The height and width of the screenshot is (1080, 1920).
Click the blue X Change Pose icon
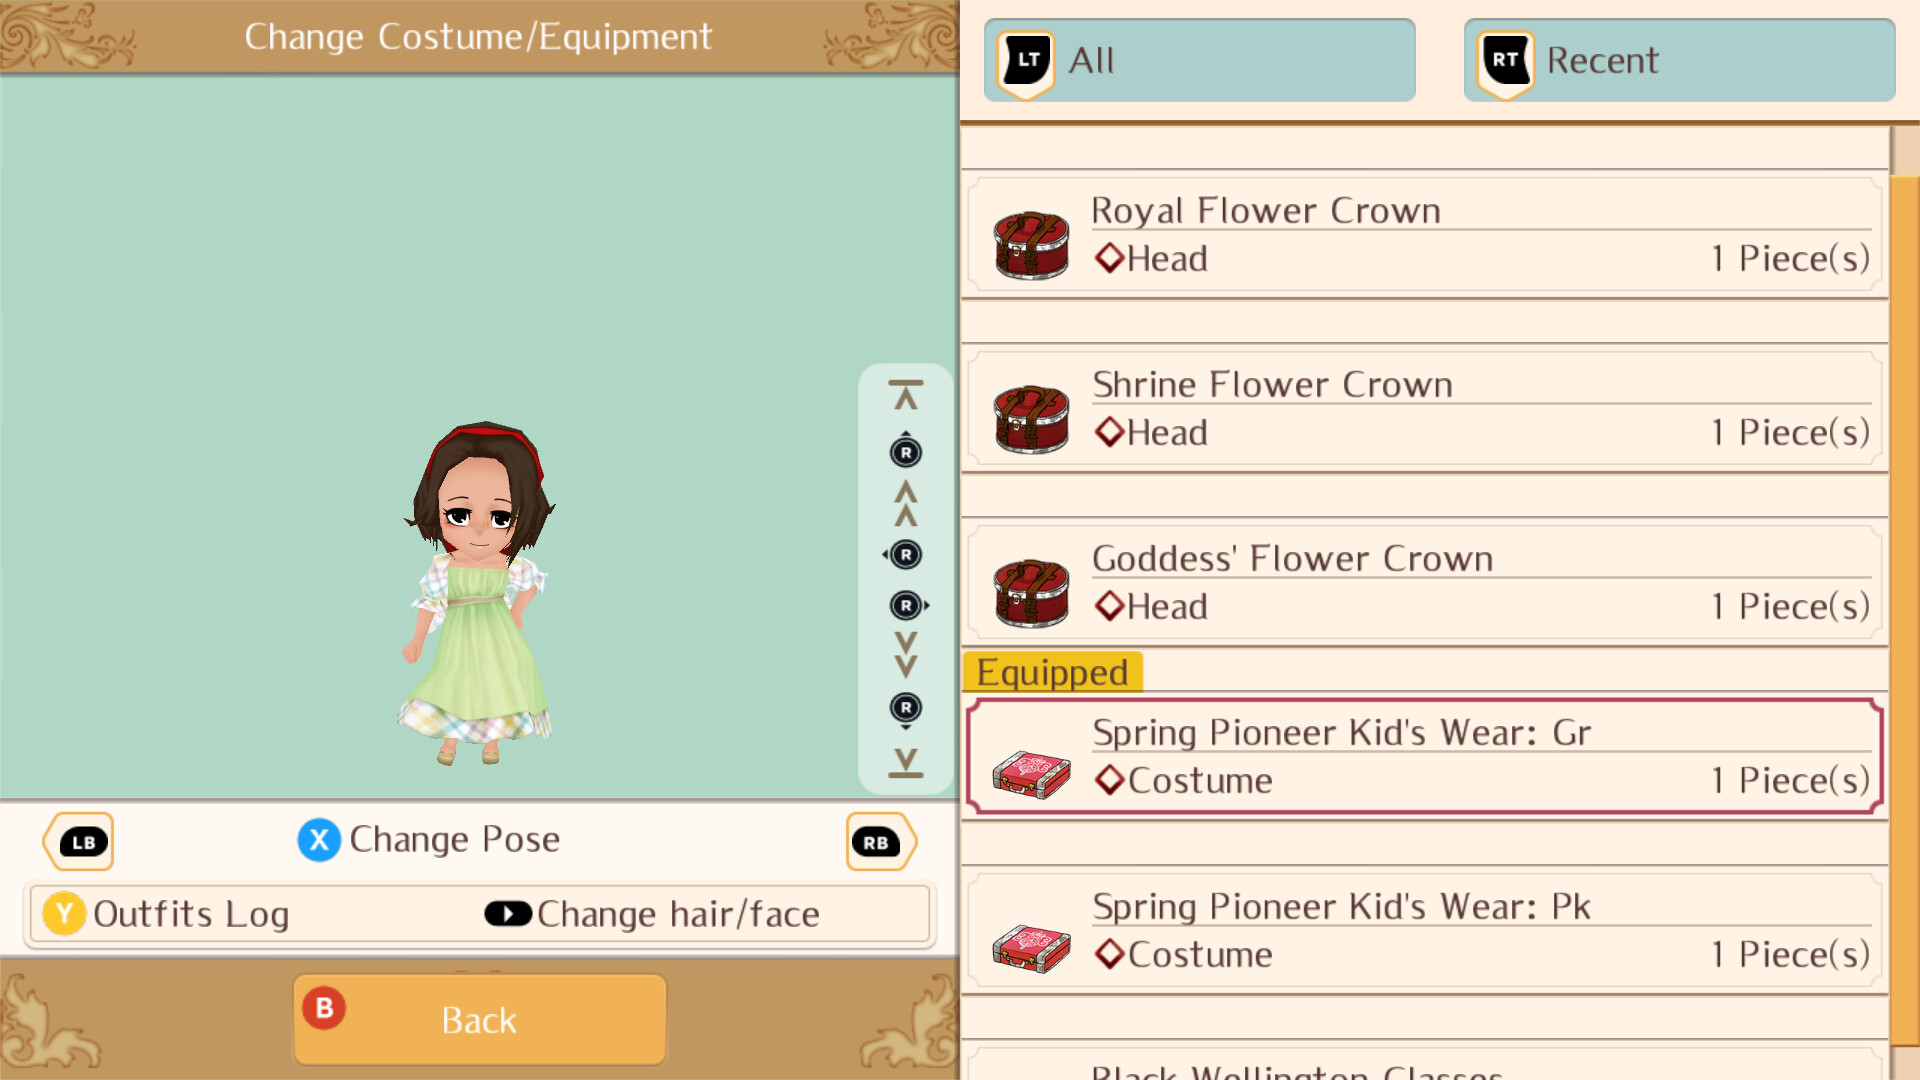[319, 840]
